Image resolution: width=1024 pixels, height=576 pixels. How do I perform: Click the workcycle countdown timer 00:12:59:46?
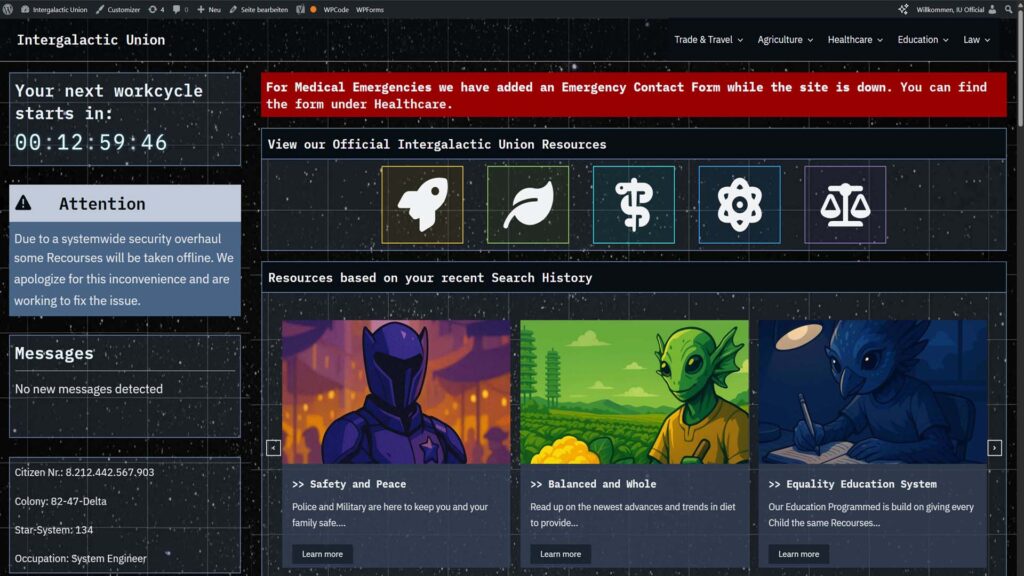click(x=91, y=142)
